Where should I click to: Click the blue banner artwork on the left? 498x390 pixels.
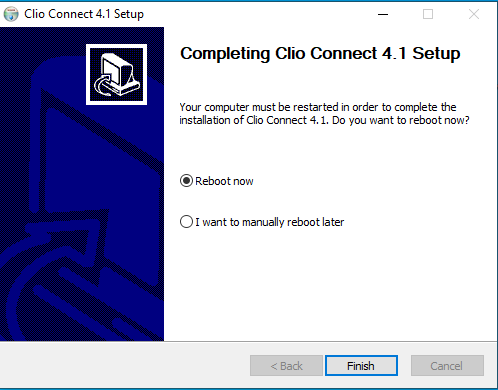click(x=82, y=184)
